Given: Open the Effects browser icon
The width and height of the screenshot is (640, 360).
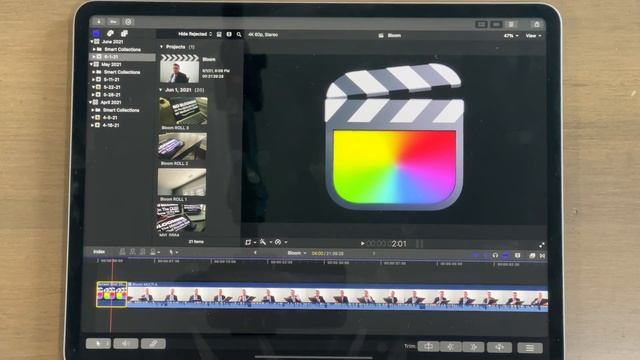Looking at the screenshot, I should [x=532, y=256].
